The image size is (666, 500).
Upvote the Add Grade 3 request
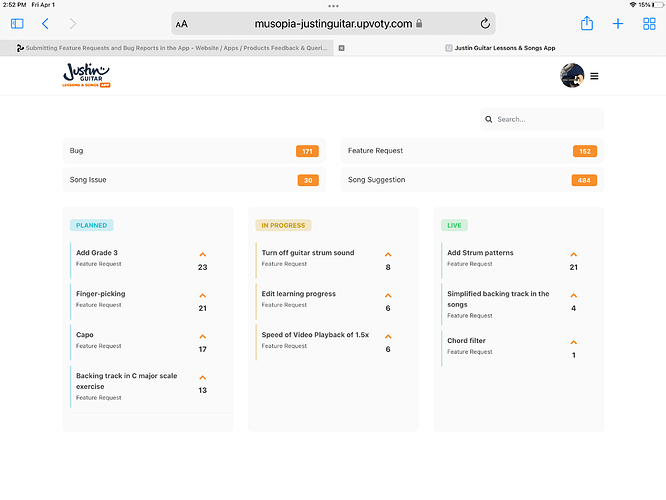click(202, 255)
